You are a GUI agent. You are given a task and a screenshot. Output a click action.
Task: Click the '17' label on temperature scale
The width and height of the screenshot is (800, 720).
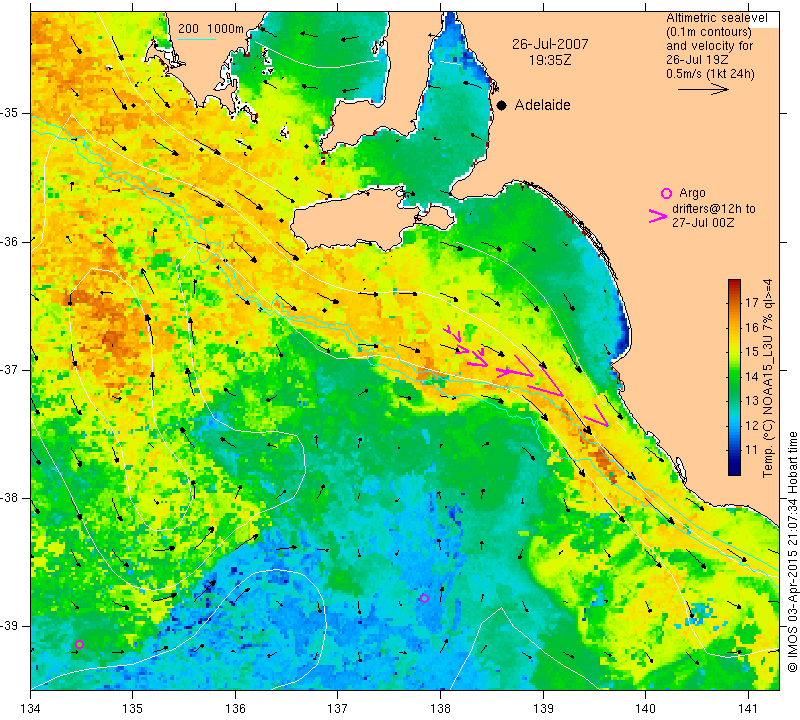click(752, 303)
